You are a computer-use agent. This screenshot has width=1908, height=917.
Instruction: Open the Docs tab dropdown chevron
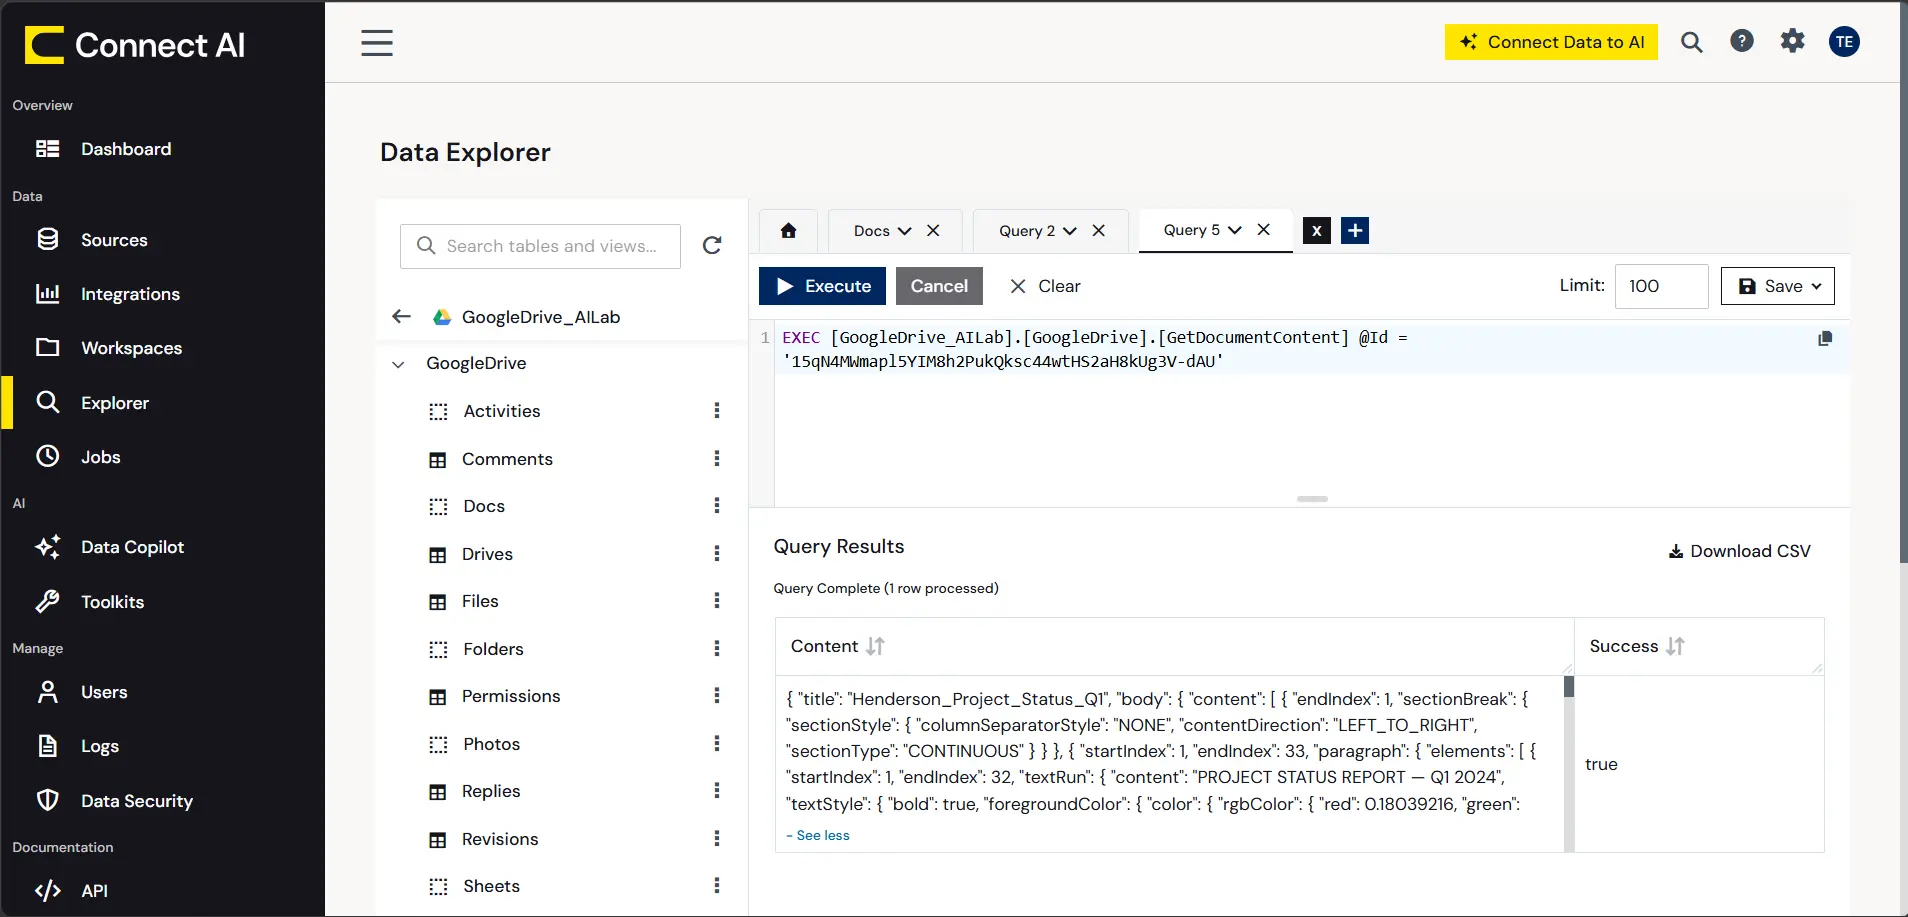click(x=905, y=231)
